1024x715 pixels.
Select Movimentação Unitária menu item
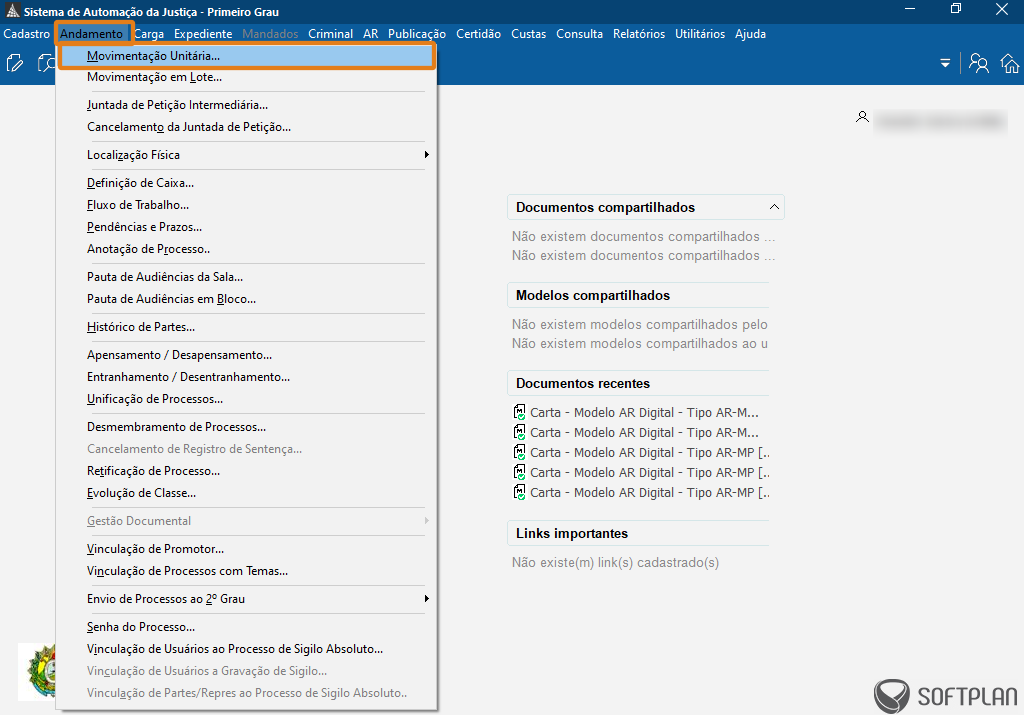tap(247, 56)
